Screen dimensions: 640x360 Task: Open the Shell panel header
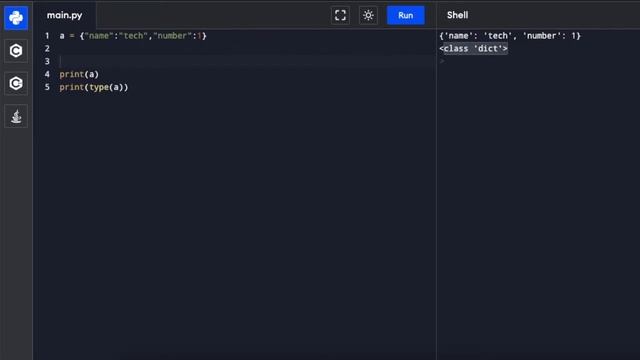[458, 16]
